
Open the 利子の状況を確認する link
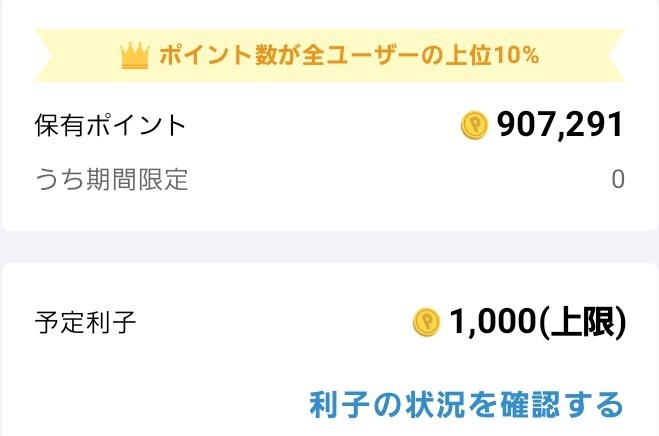(466, 404)
